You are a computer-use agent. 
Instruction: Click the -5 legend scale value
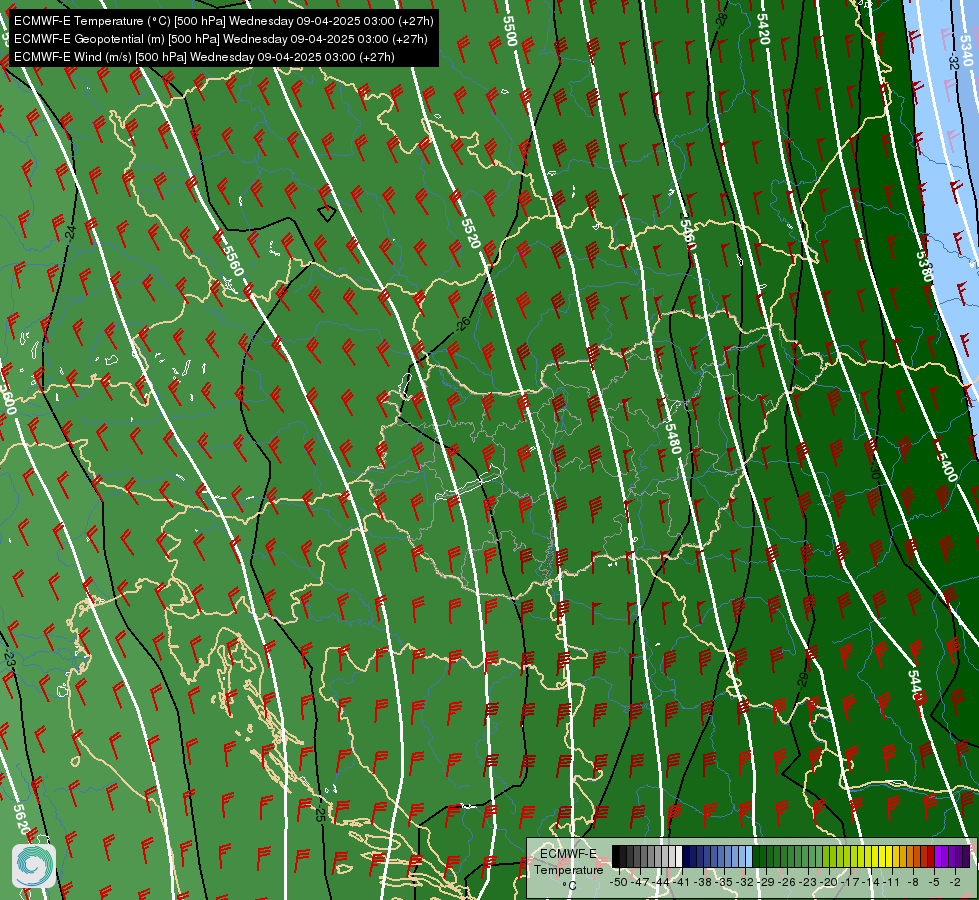pos(935,882)
